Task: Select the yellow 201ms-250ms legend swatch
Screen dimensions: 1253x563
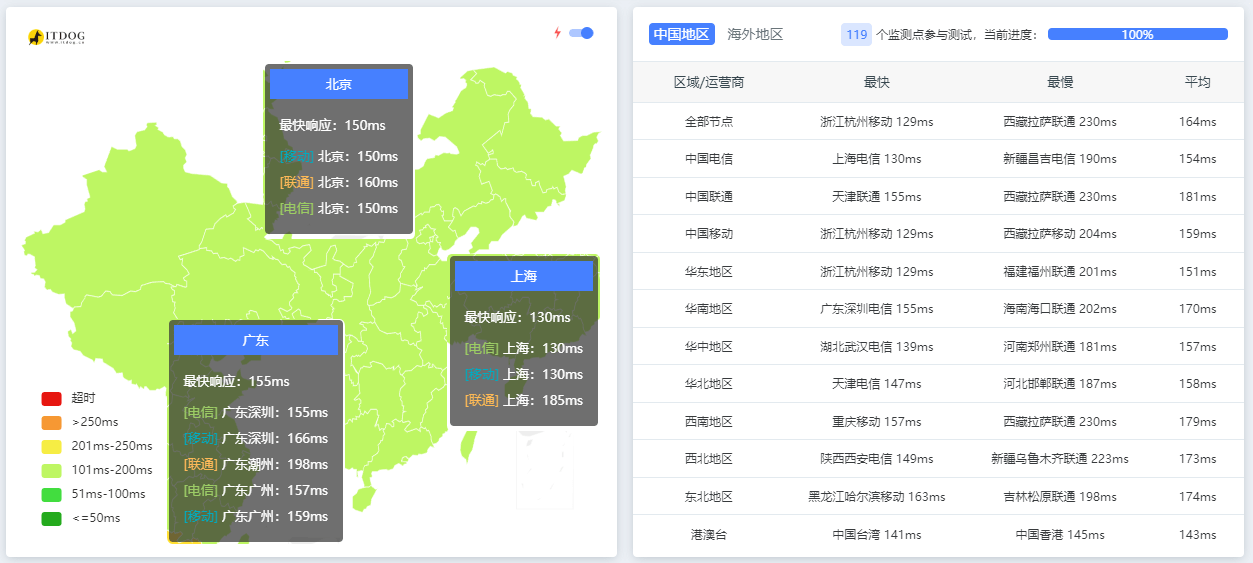Action: coord(52,446)
